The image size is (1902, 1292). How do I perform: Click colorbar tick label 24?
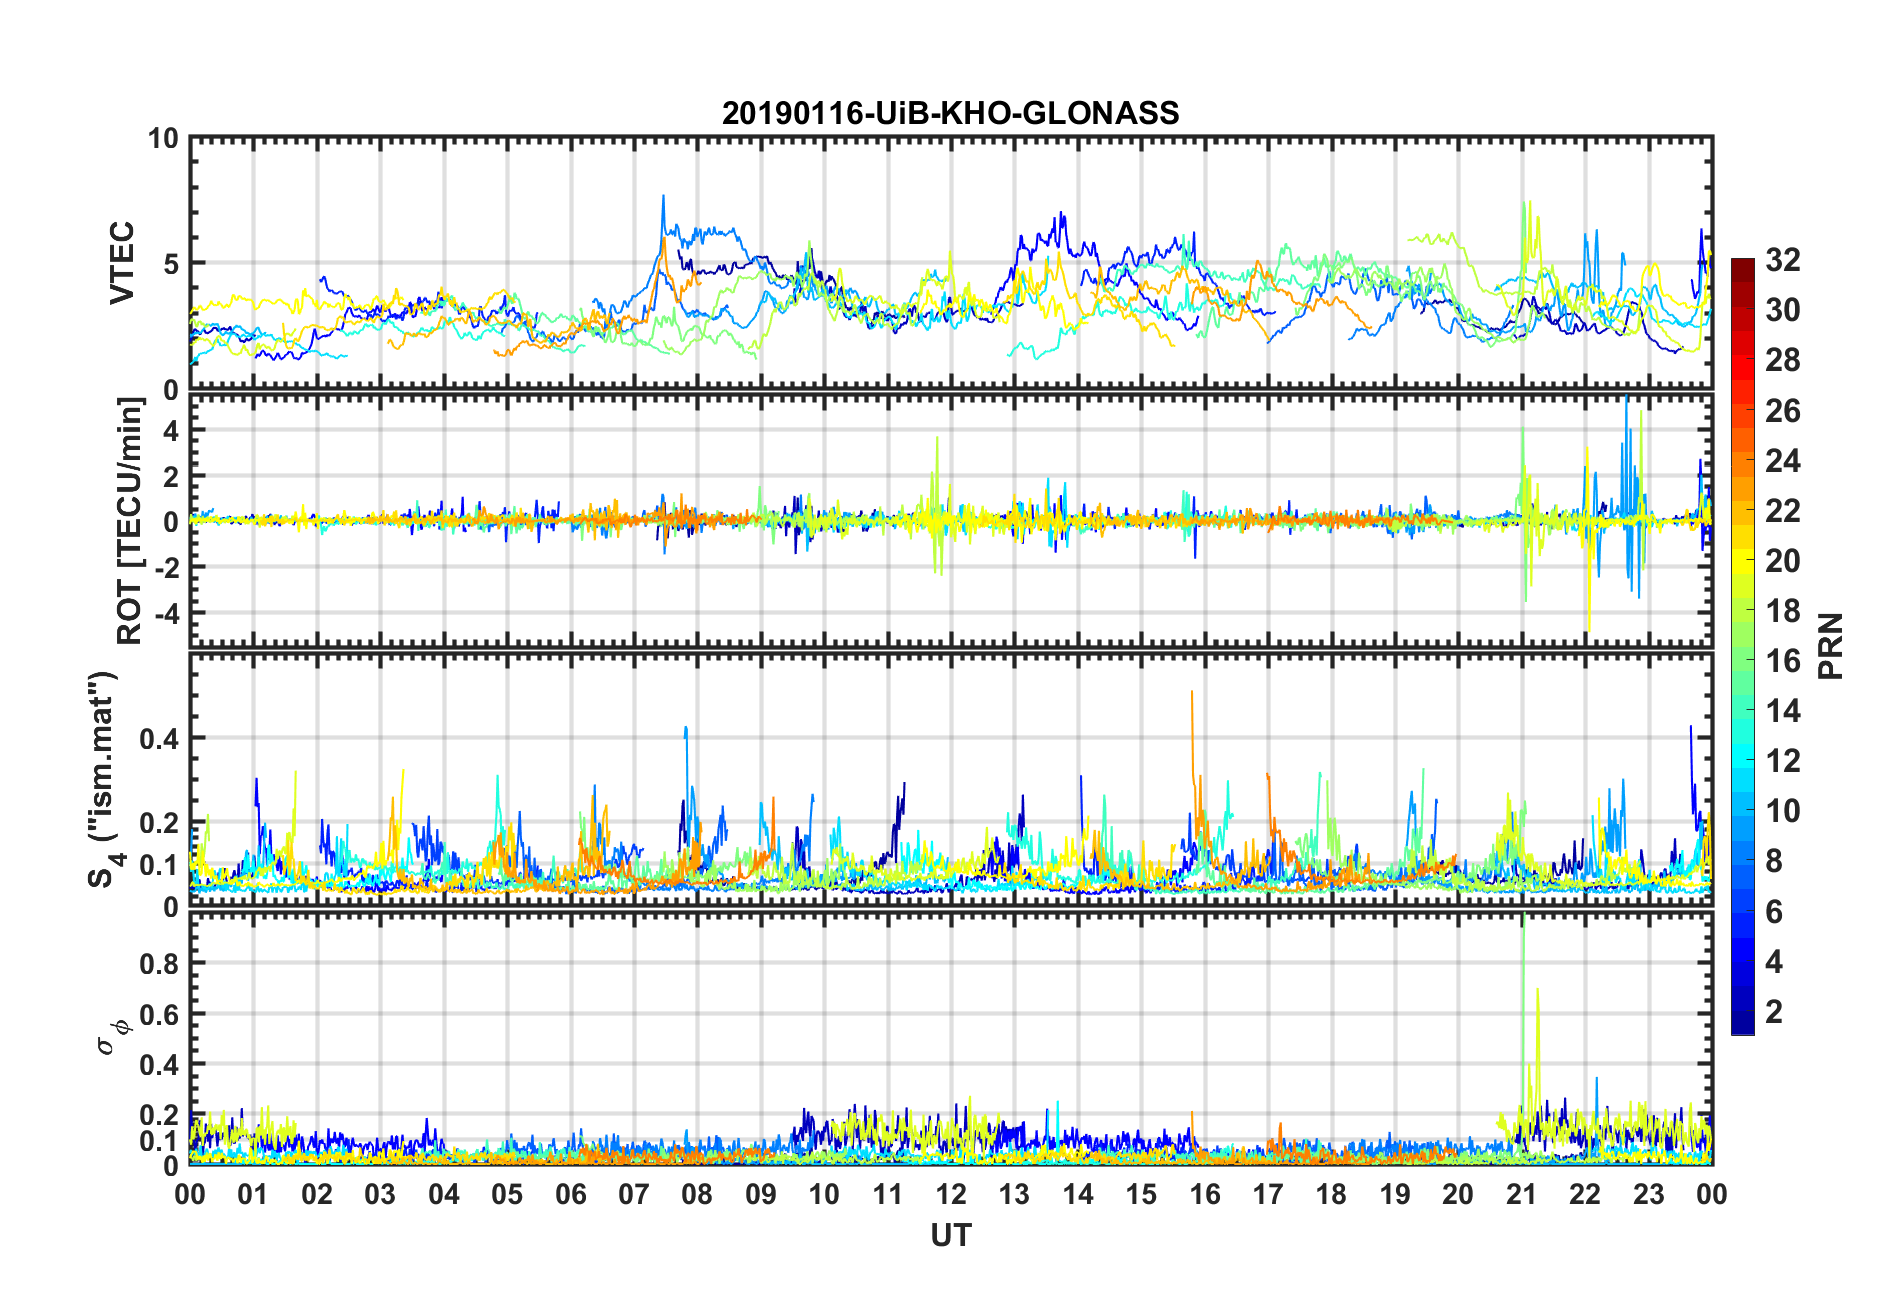1783,460
